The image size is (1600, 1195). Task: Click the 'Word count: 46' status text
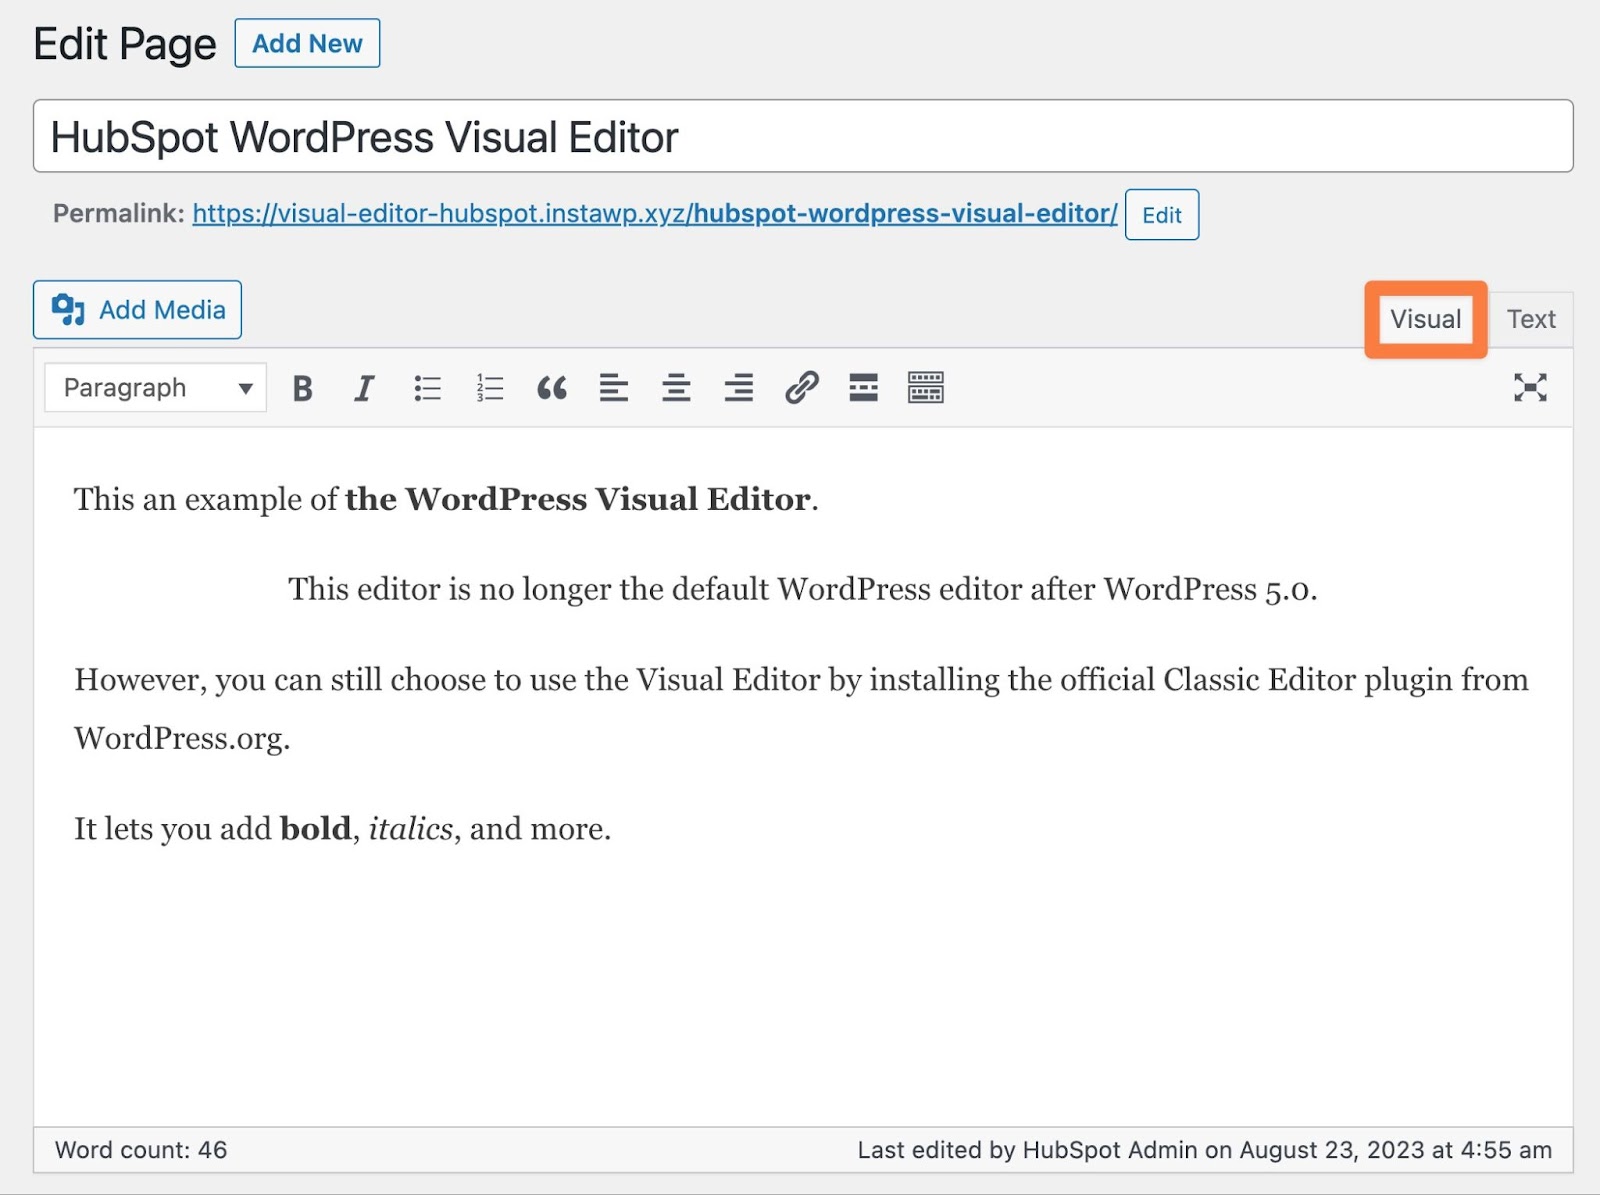click(141, 1150)
